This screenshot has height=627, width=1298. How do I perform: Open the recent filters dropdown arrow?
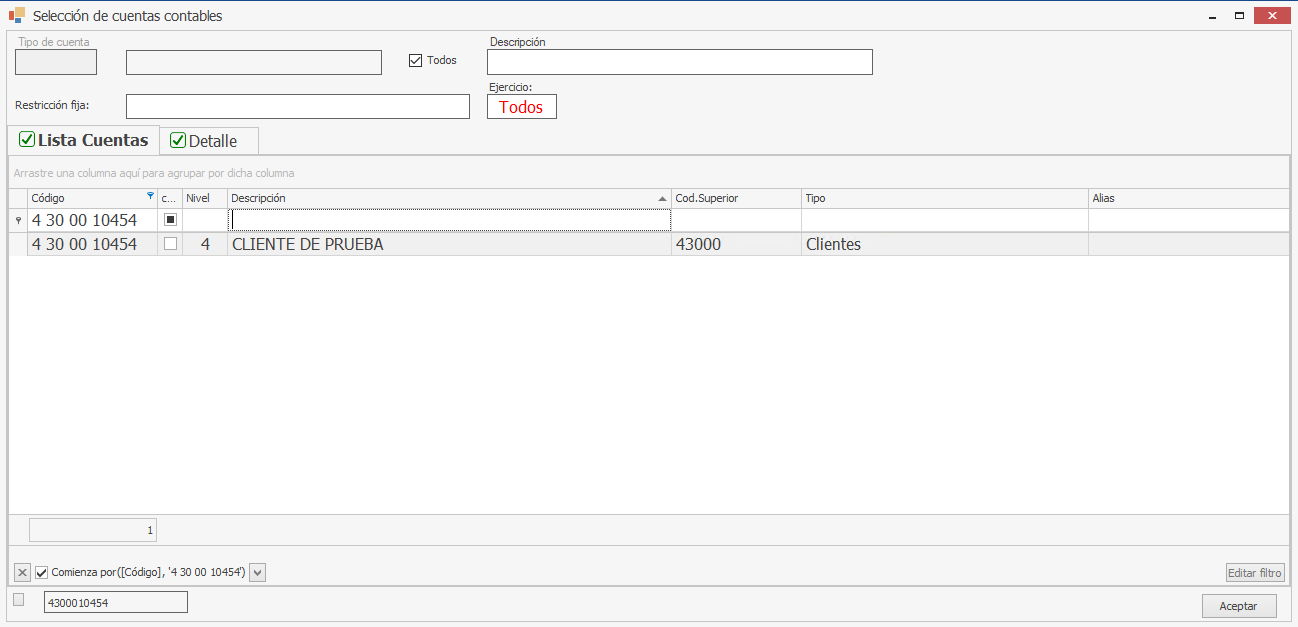[258, 572]
